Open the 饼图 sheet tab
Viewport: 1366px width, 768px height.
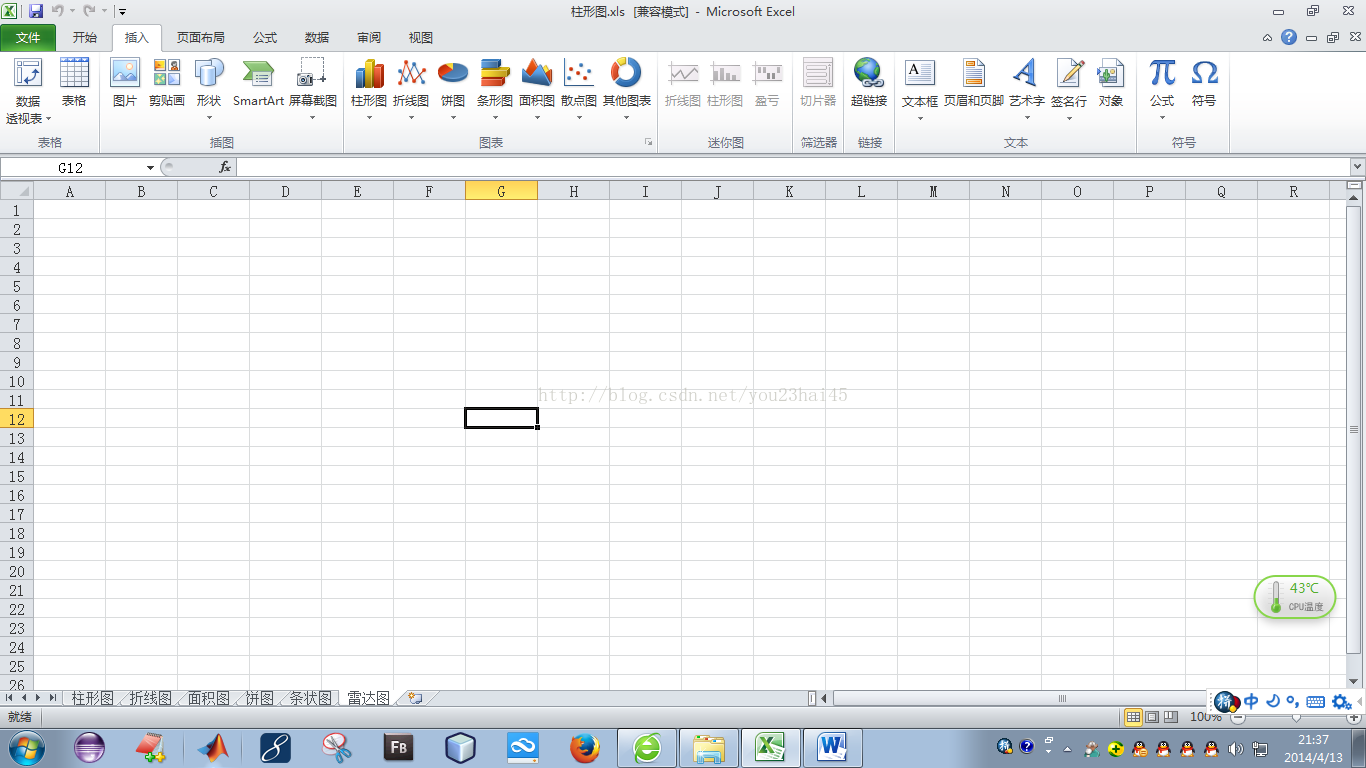pos(259,698)
